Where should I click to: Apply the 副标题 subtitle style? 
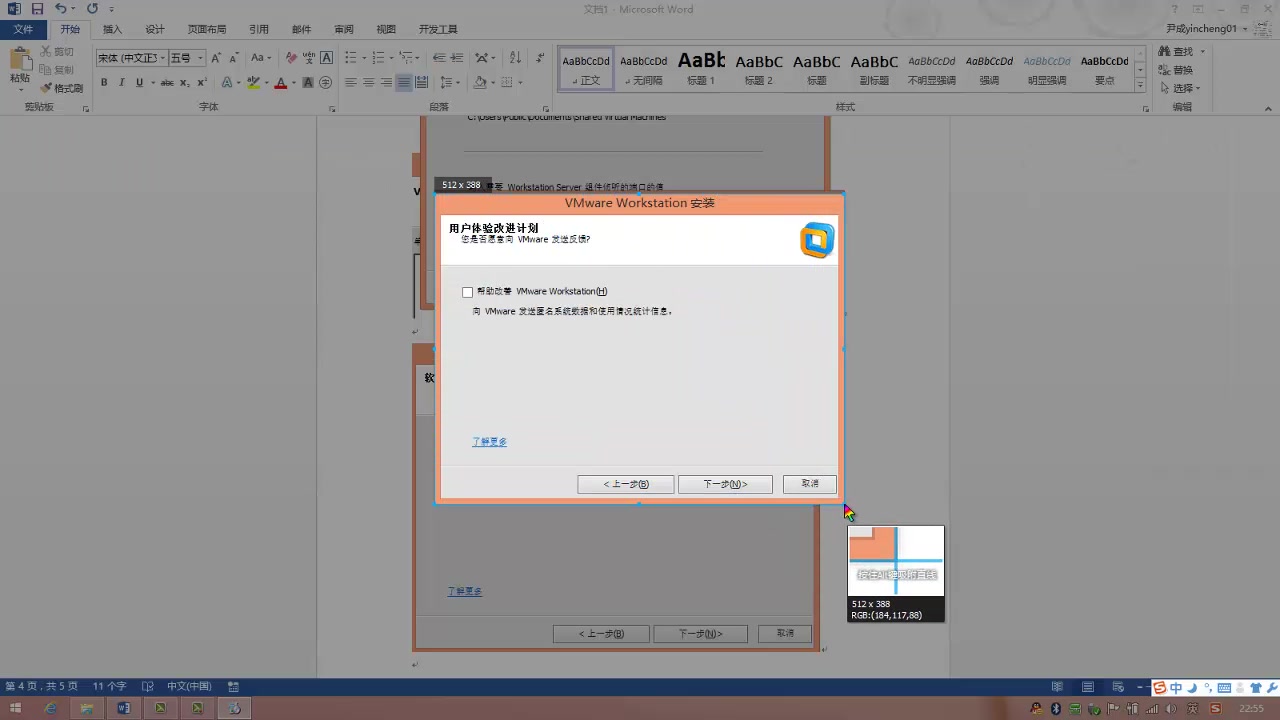pos(874,68)
